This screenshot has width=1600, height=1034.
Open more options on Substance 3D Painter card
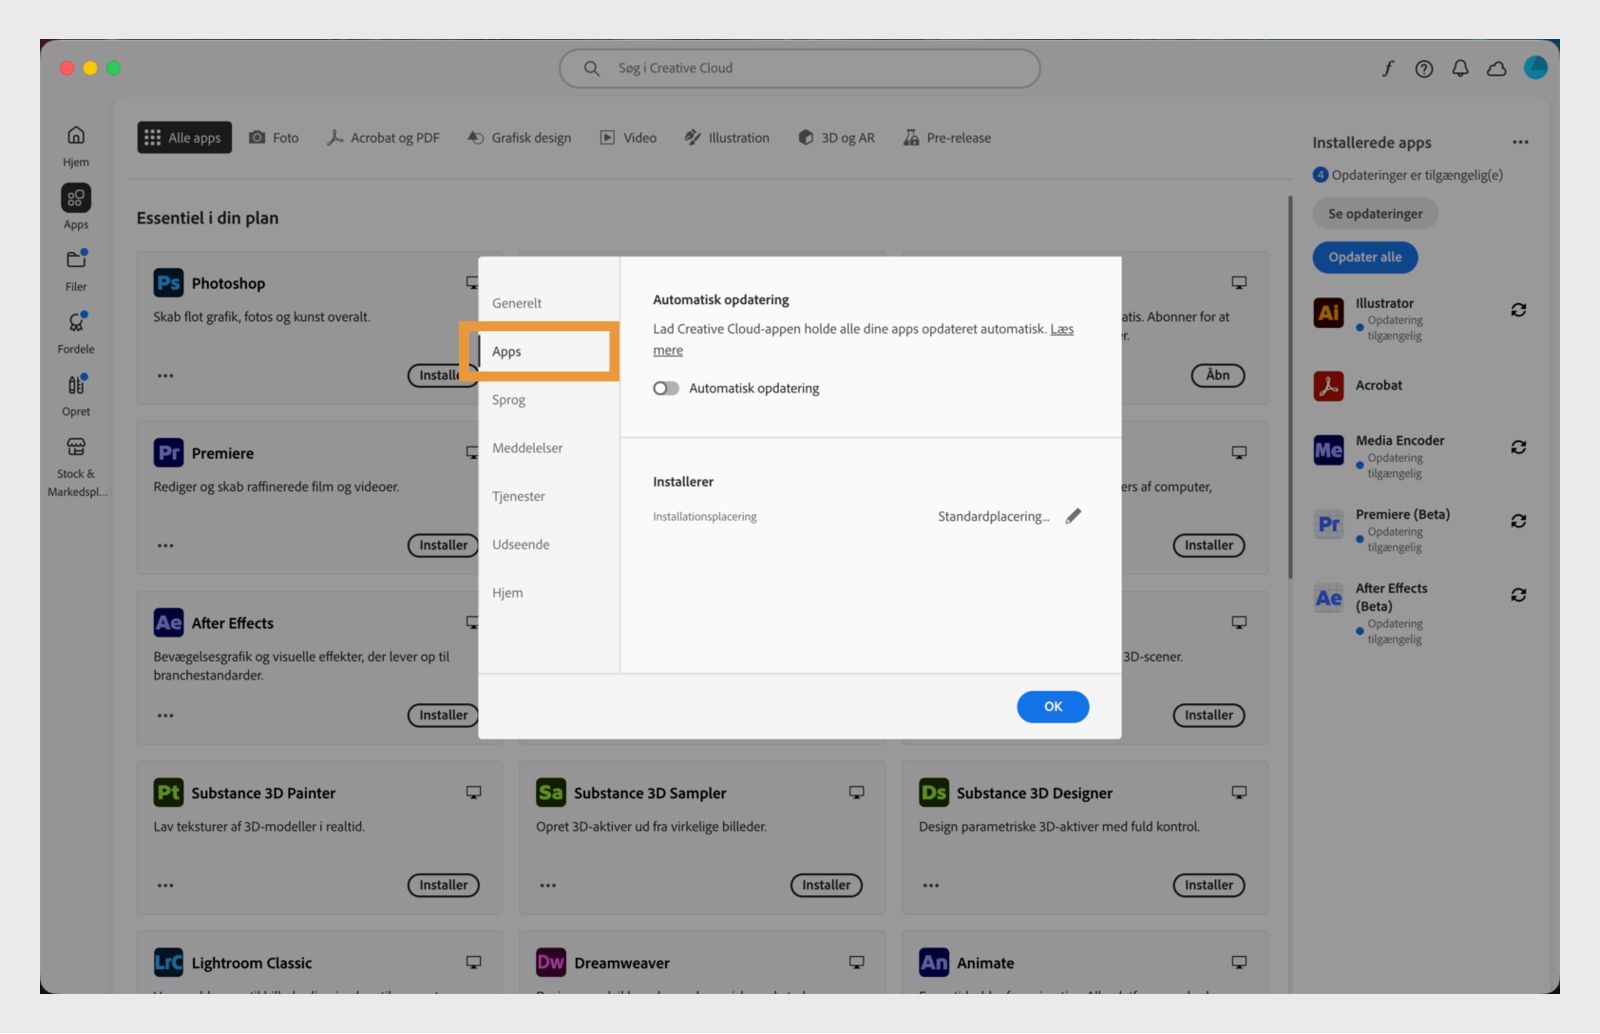click(x=165, y=886)
